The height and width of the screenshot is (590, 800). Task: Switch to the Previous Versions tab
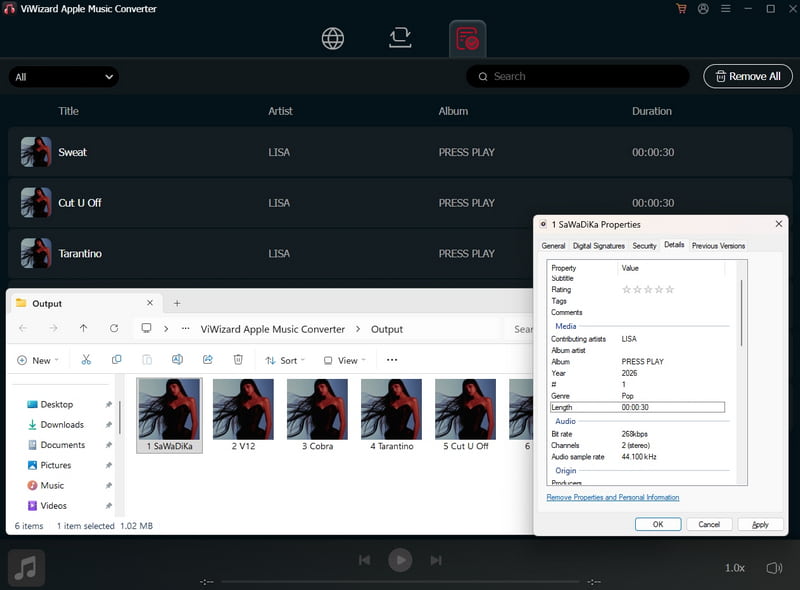click(x=718, y=245)
